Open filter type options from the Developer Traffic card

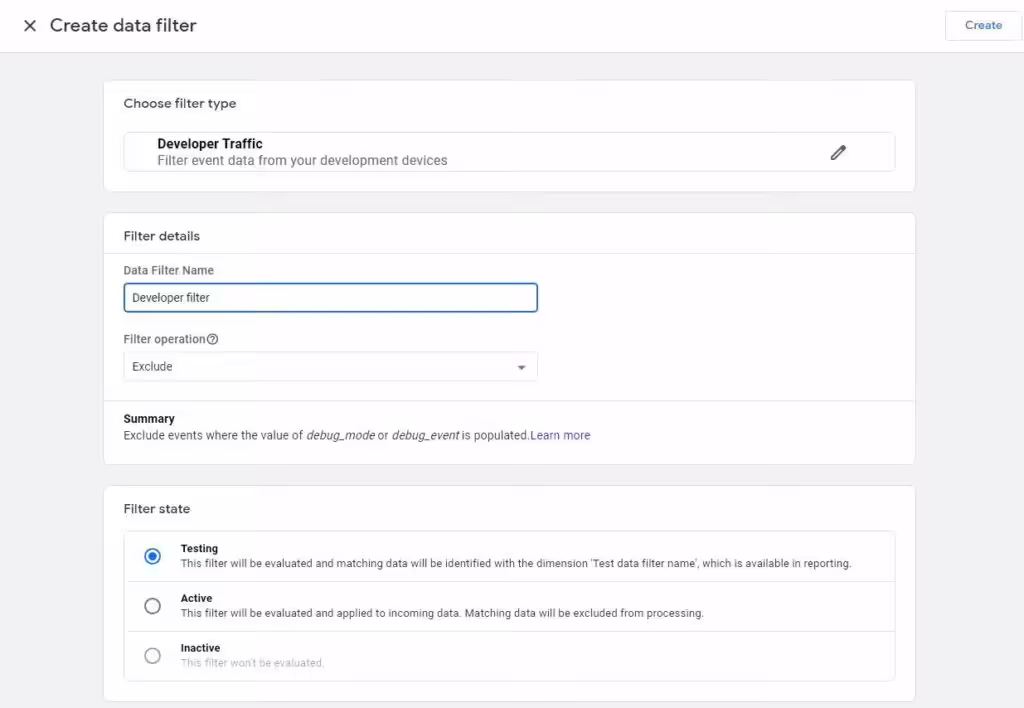click(x=838, y=151)
